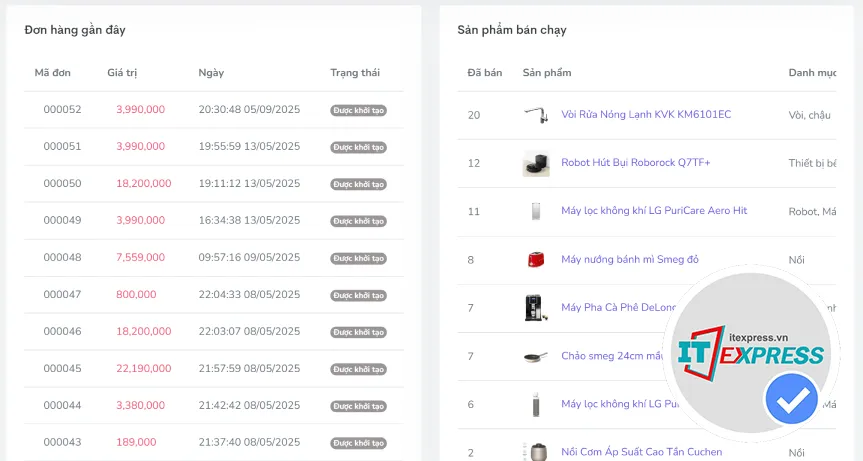Click order value 7,559,000
863x461 pixels.
(140, 257)
